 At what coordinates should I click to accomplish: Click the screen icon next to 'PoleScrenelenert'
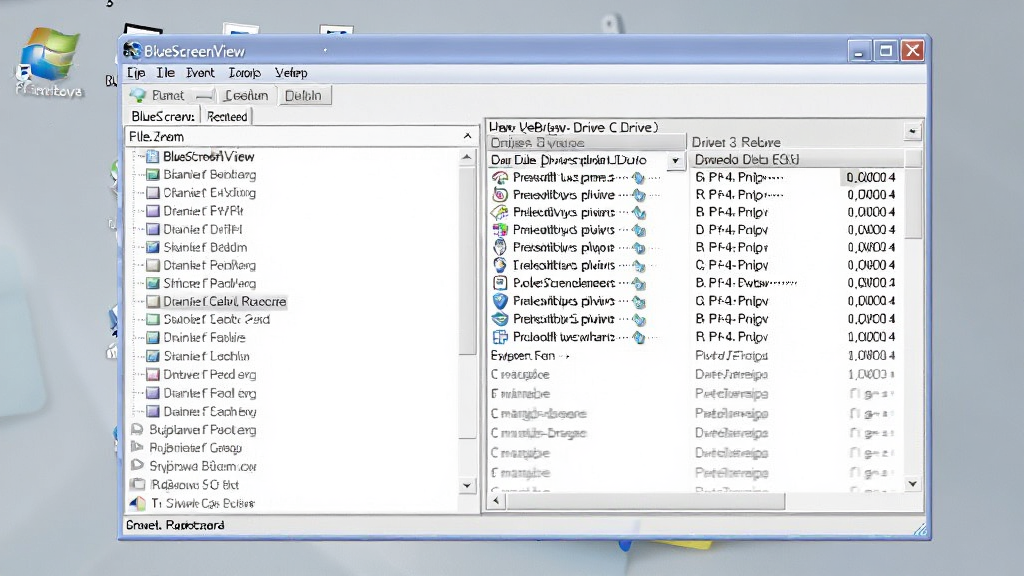click(x=500, y=283)
